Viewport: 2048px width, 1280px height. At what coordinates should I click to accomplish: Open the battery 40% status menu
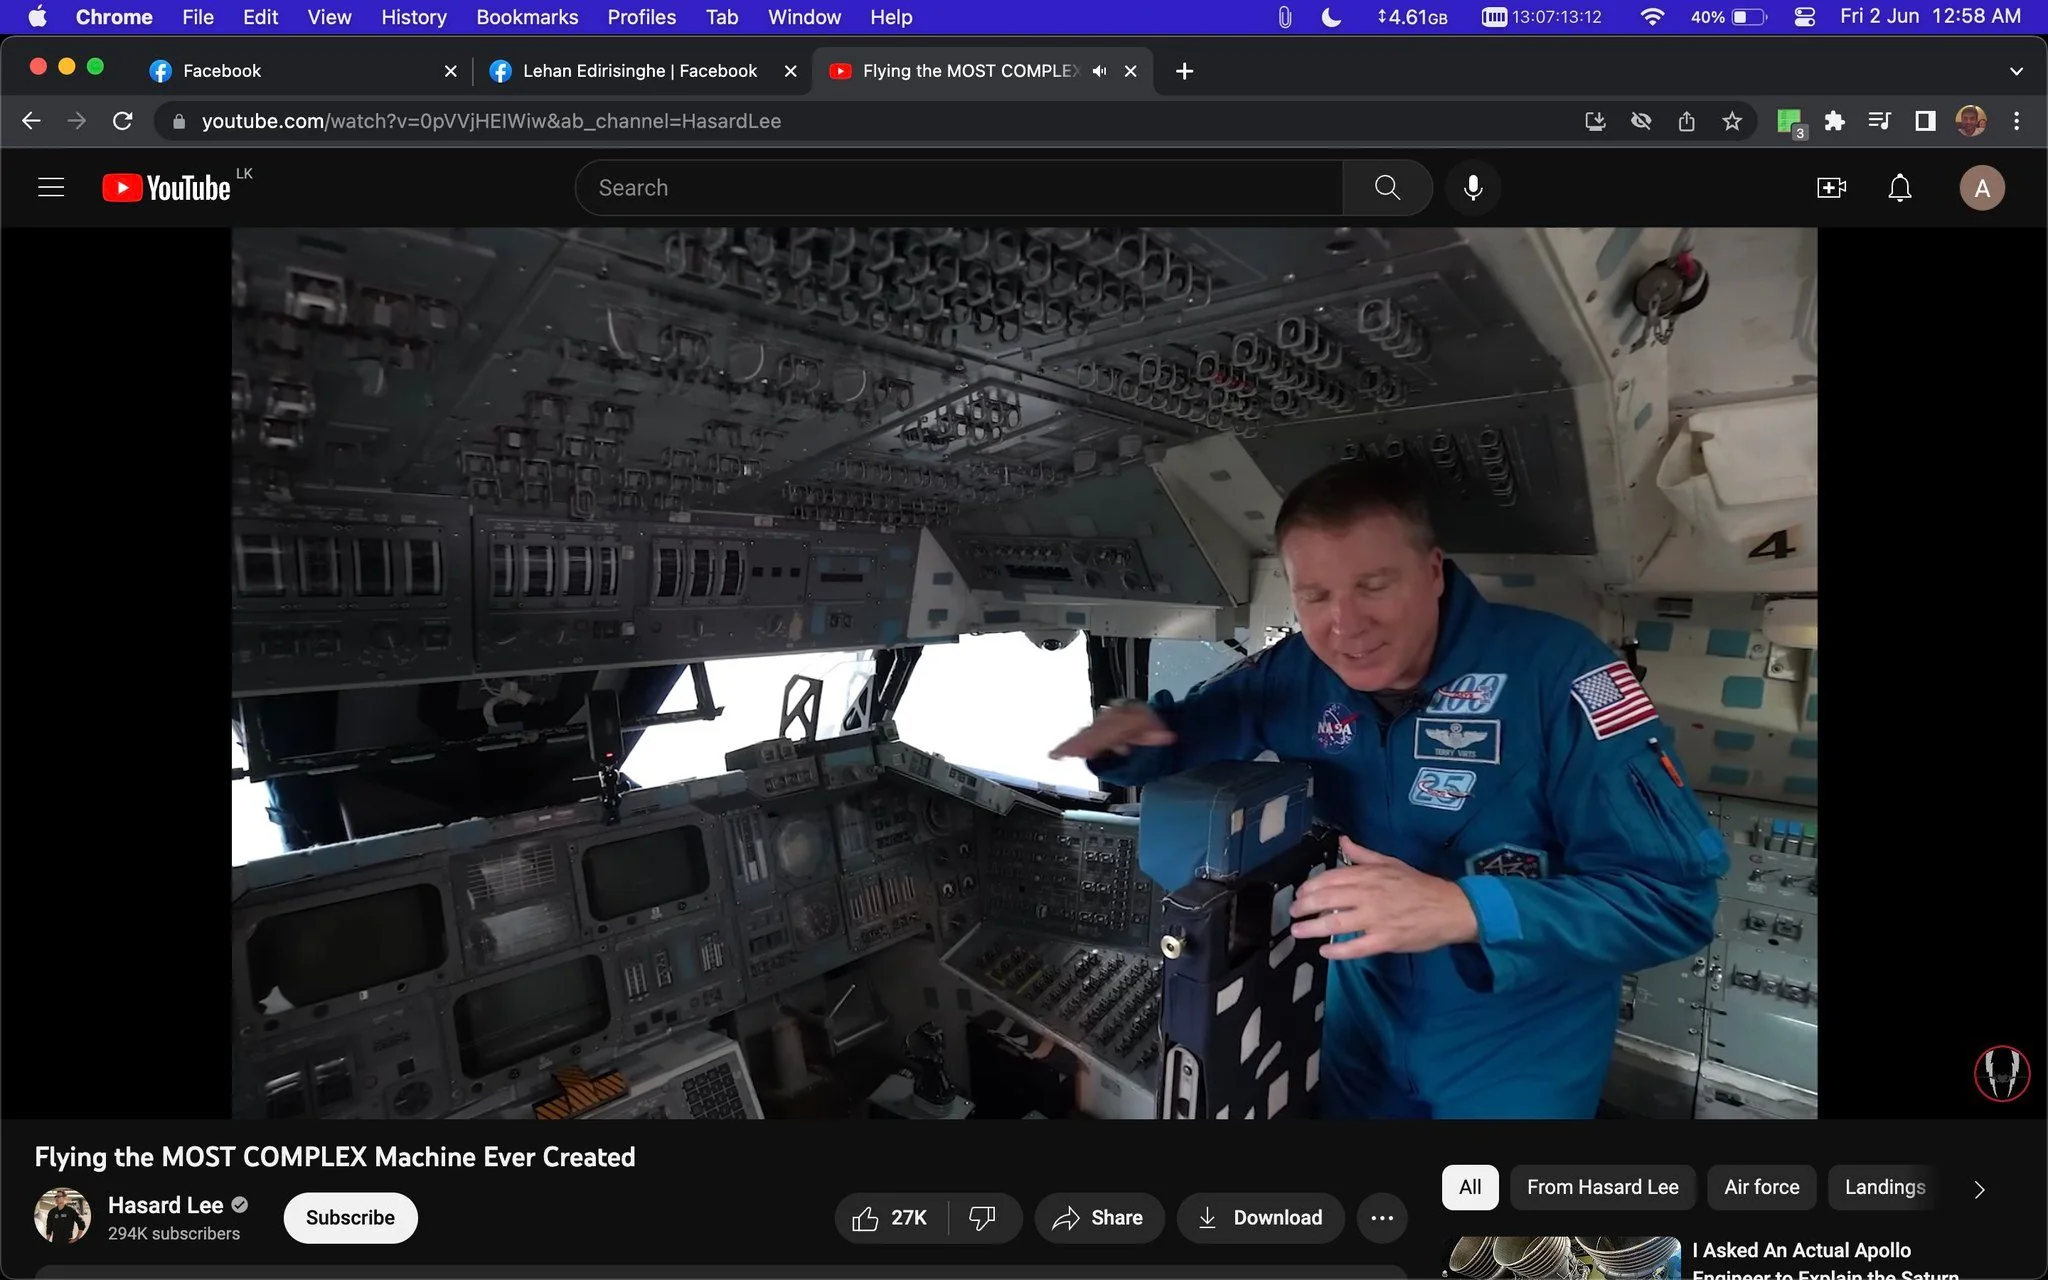[1728, 17]
